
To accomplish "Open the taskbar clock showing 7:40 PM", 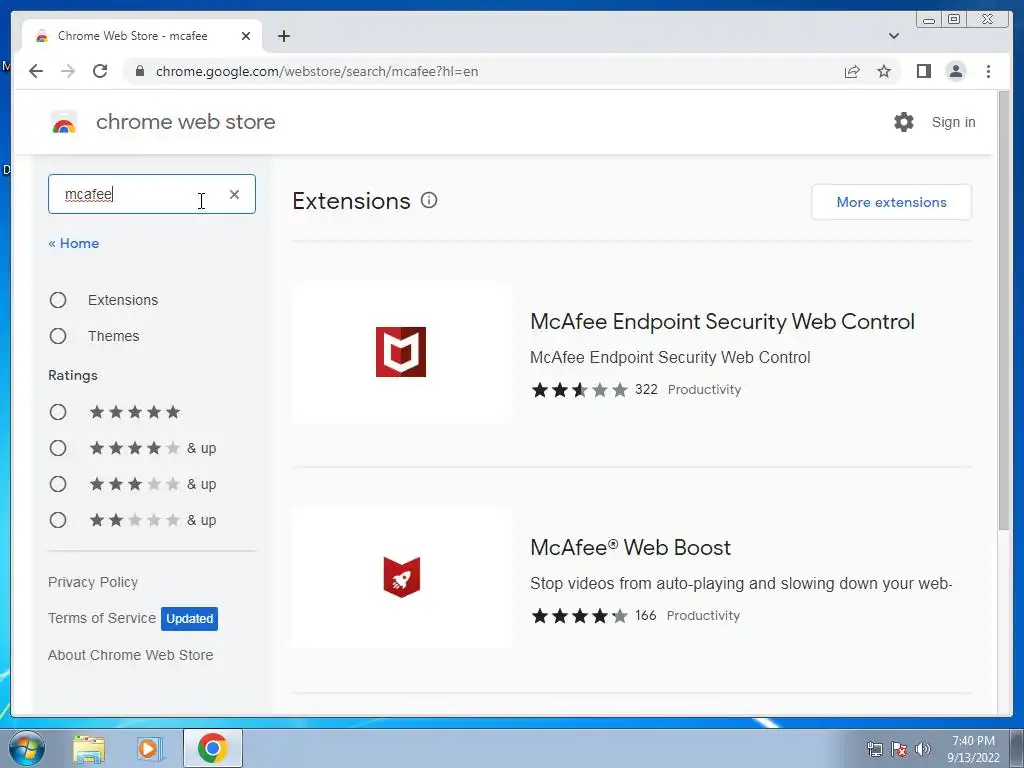I will pyautogui.click(x=973, y=749).
